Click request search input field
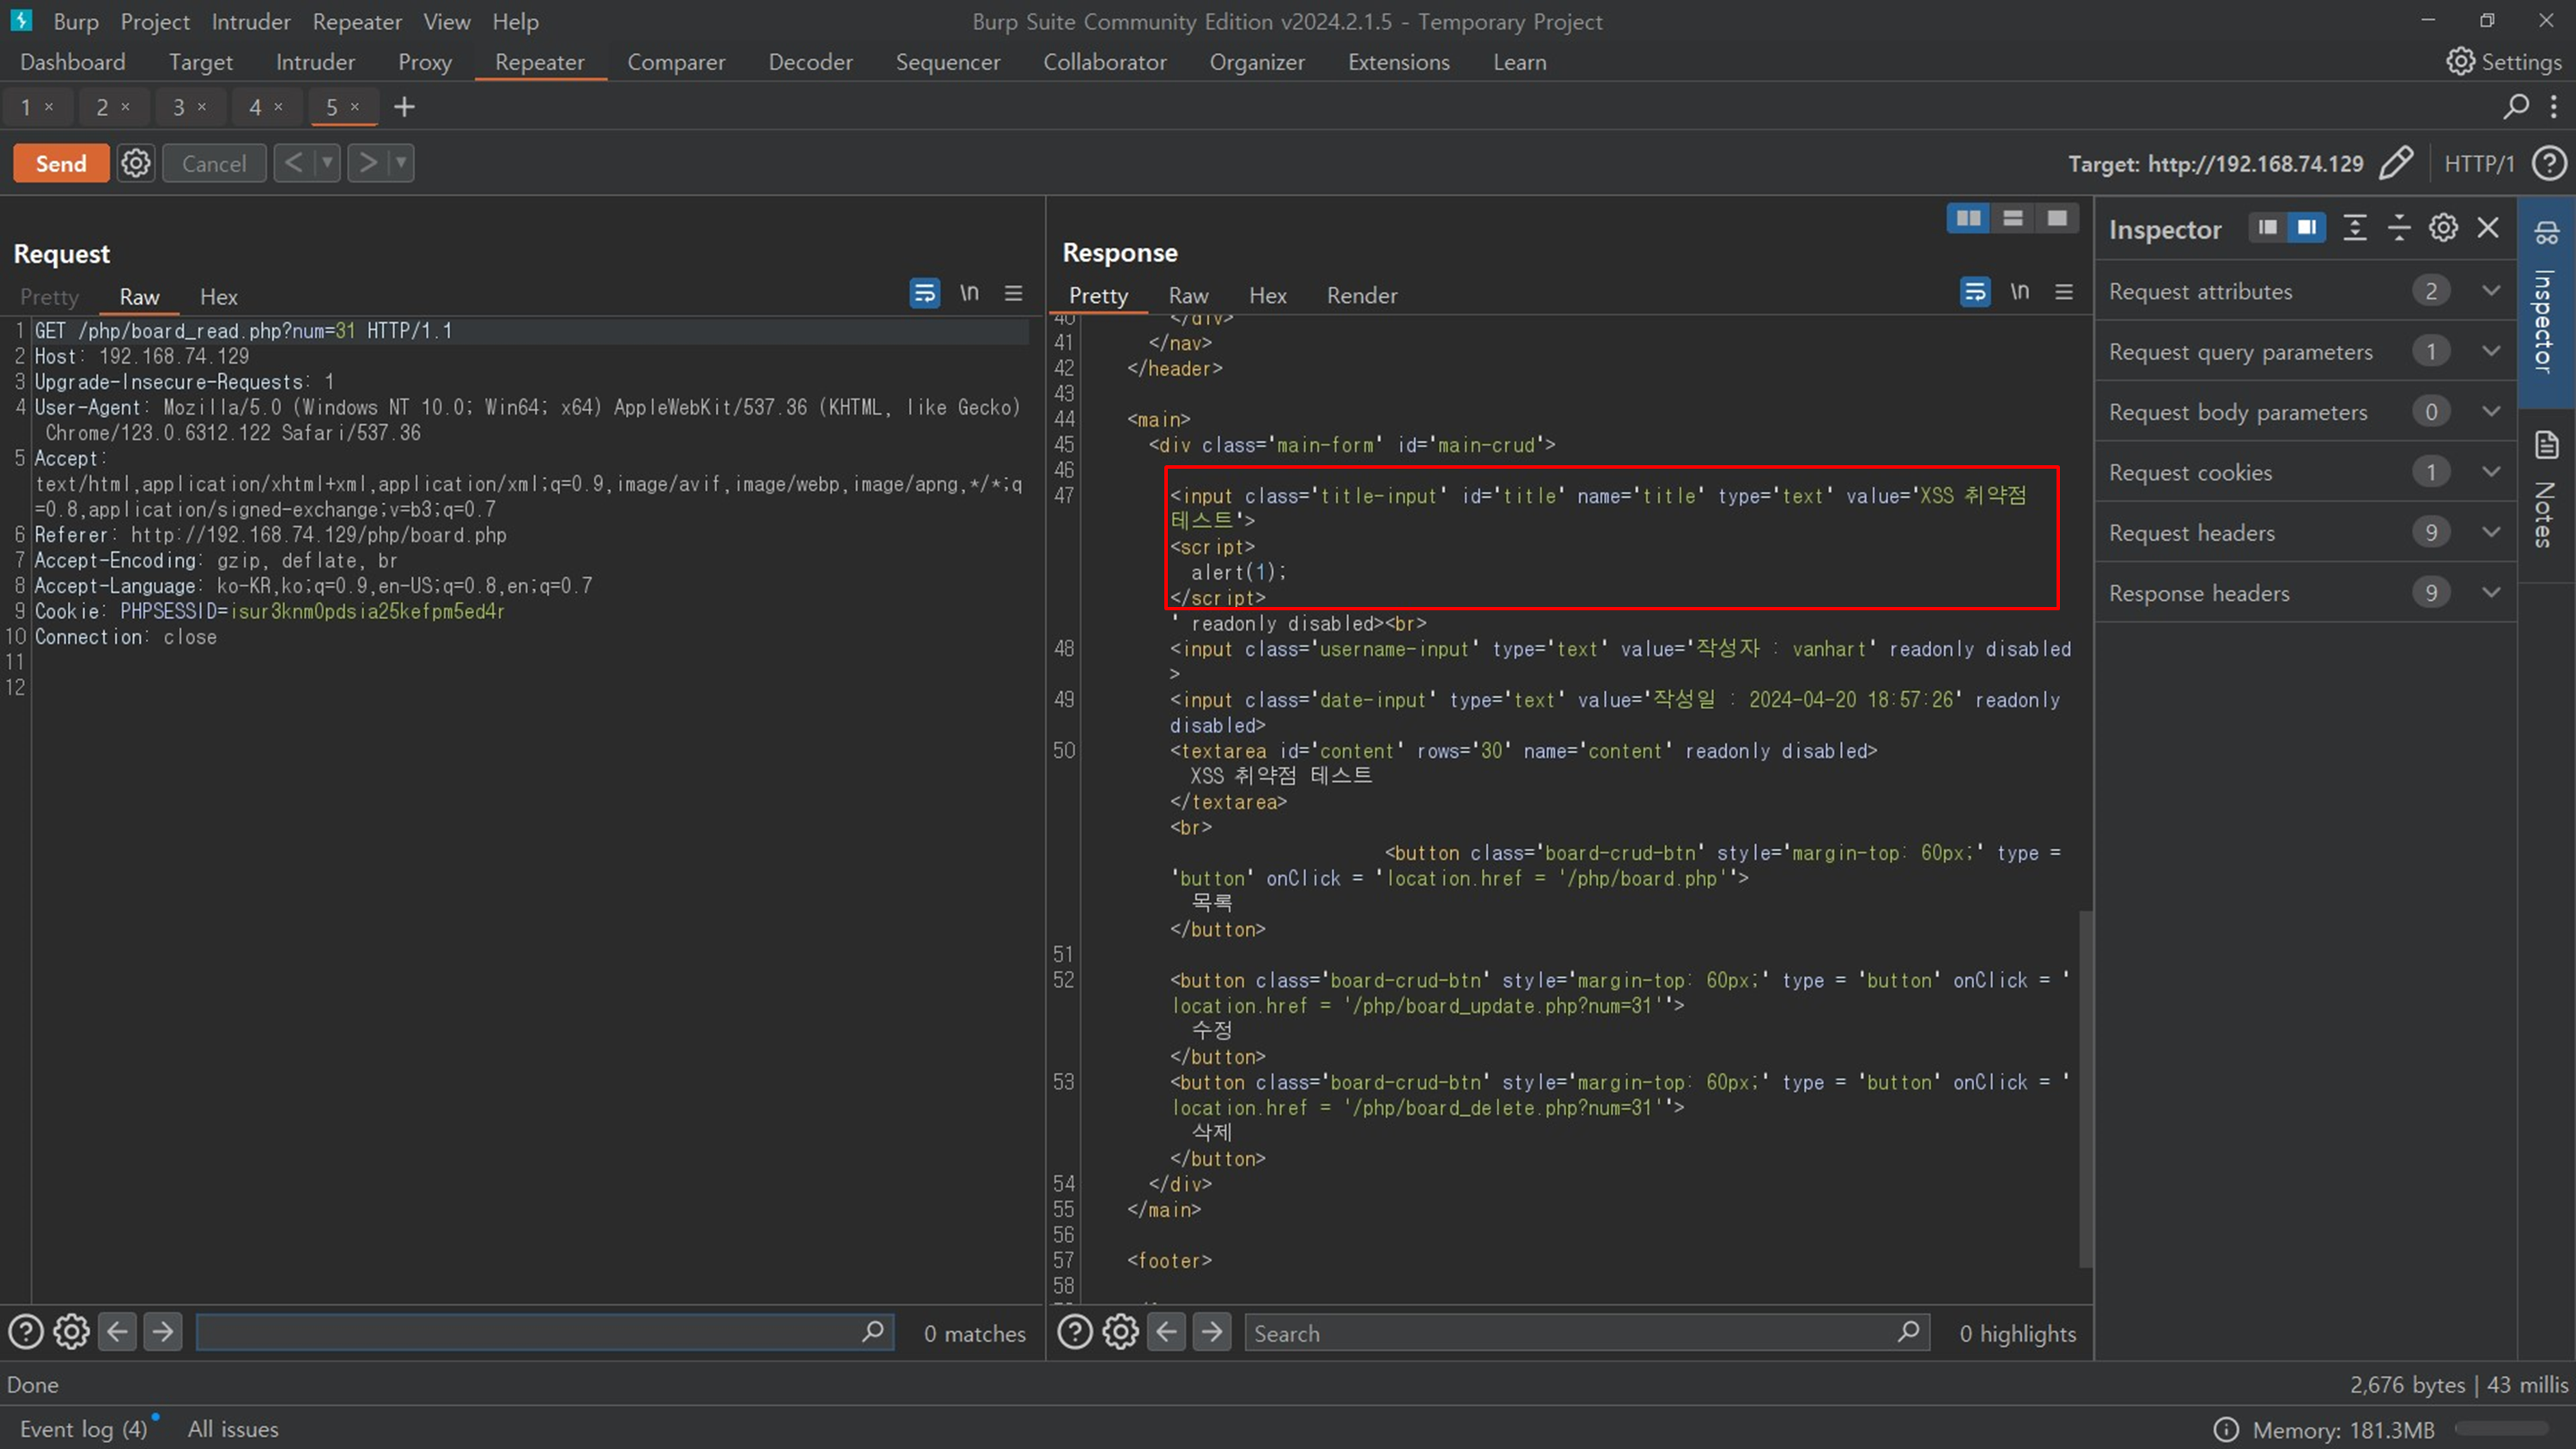Viewport: 2576px width, 1449px height. [544, 1332]
